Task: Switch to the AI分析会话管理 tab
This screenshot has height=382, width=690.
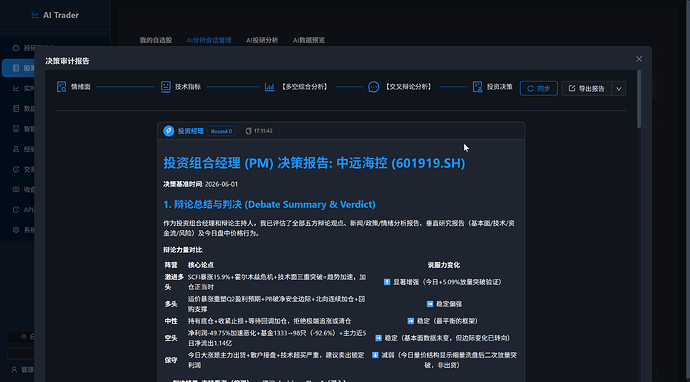Action: (209, 40)
